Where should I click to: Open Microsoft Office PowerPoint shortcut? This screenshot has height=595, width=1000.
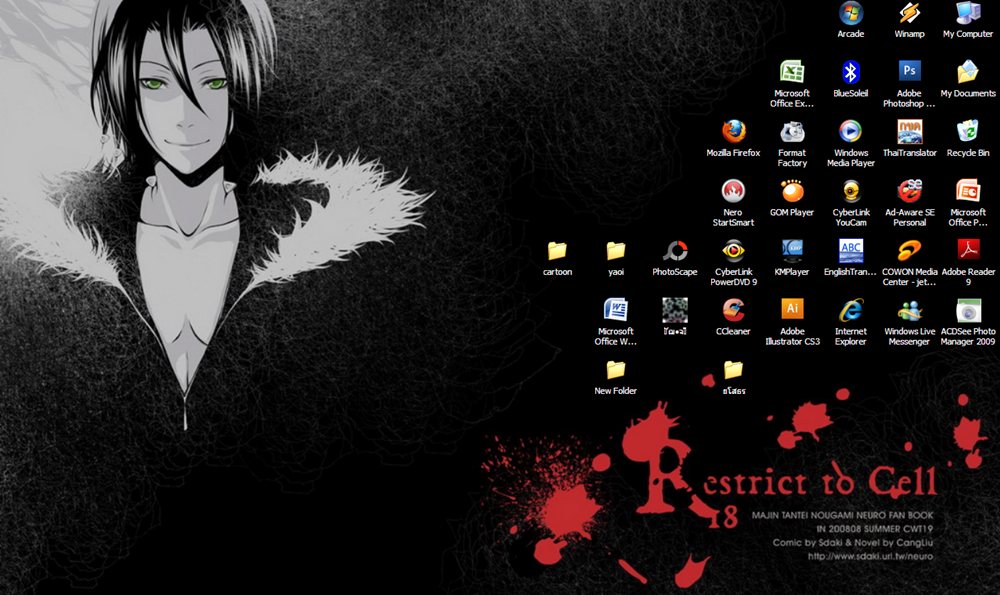(968, 191)
